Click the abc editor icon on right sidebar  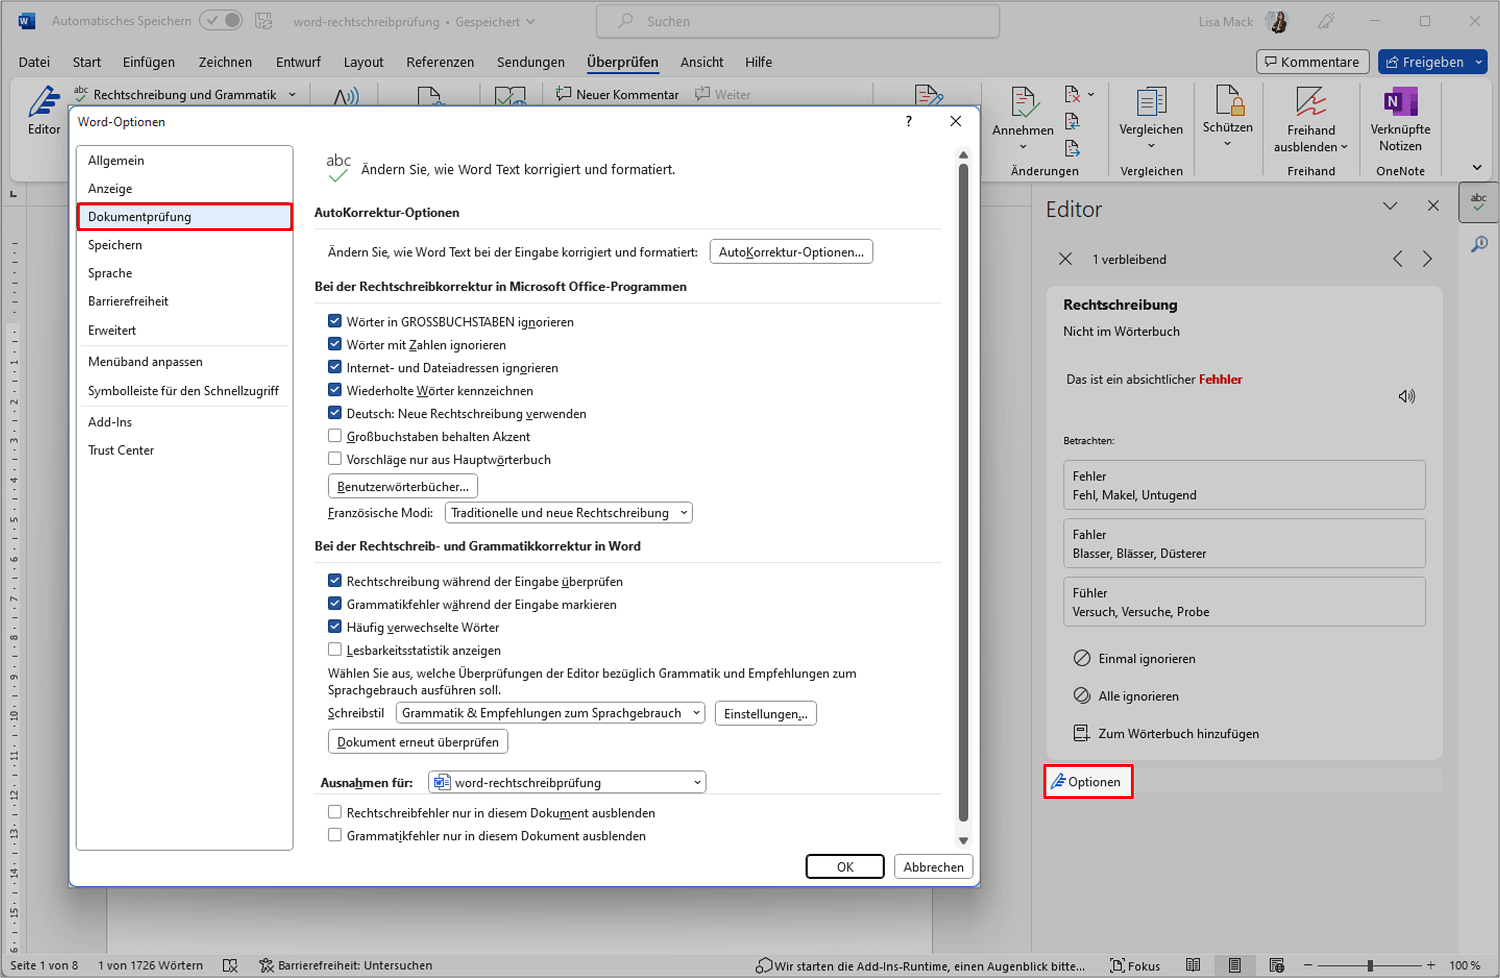[x=1479, y=201]
